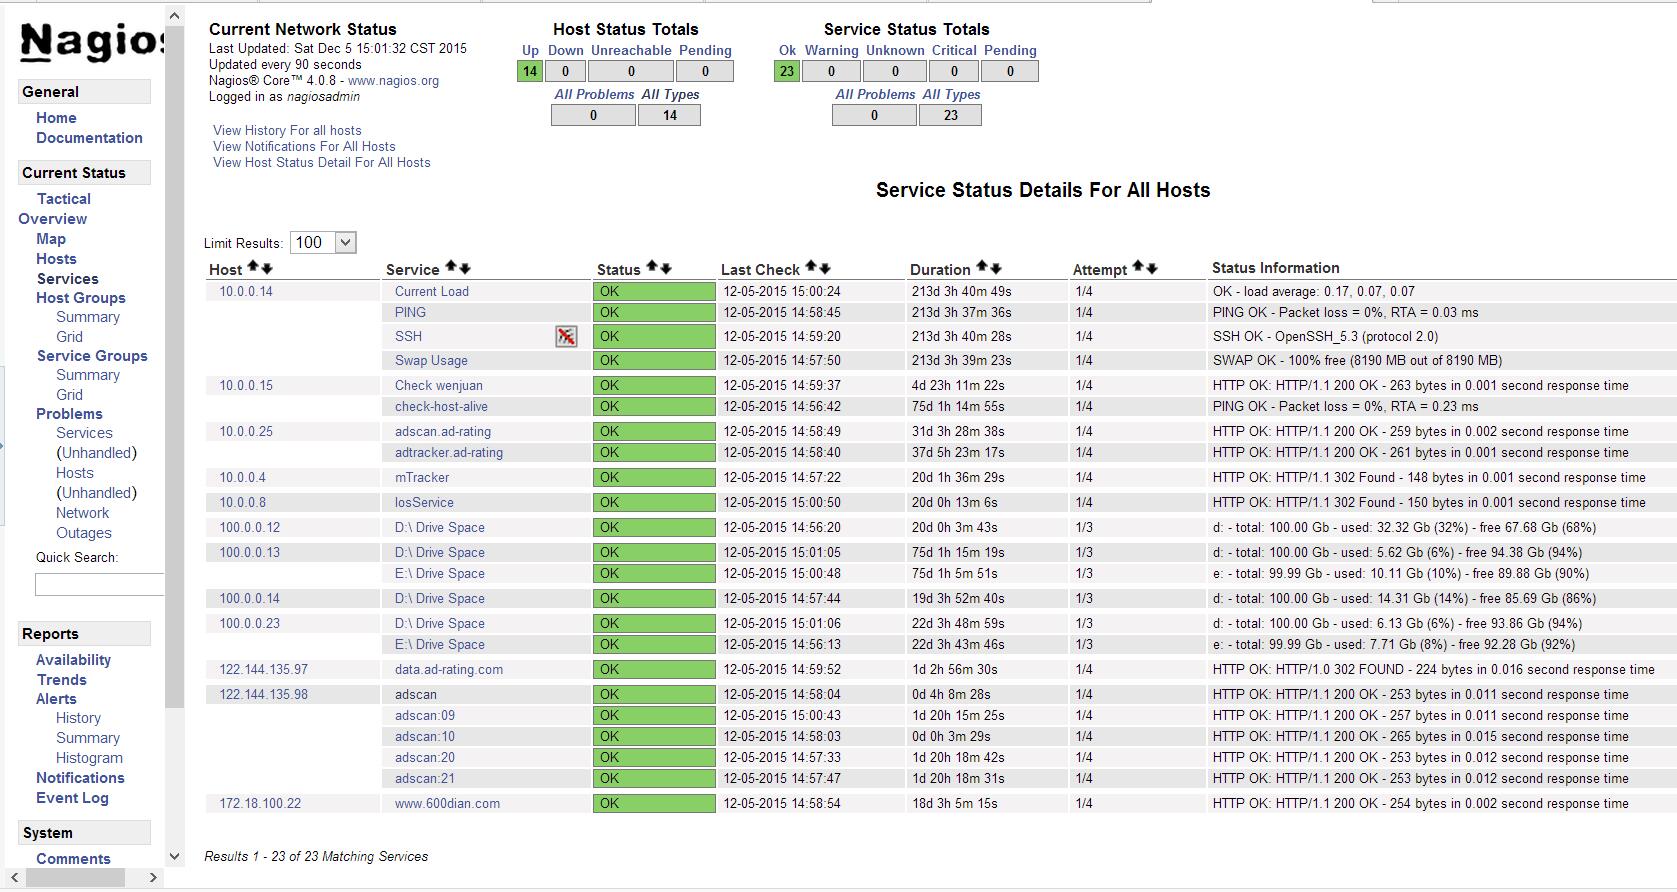Open Notifications report link
Screen dimensions: 1677x892
[80, 778]
